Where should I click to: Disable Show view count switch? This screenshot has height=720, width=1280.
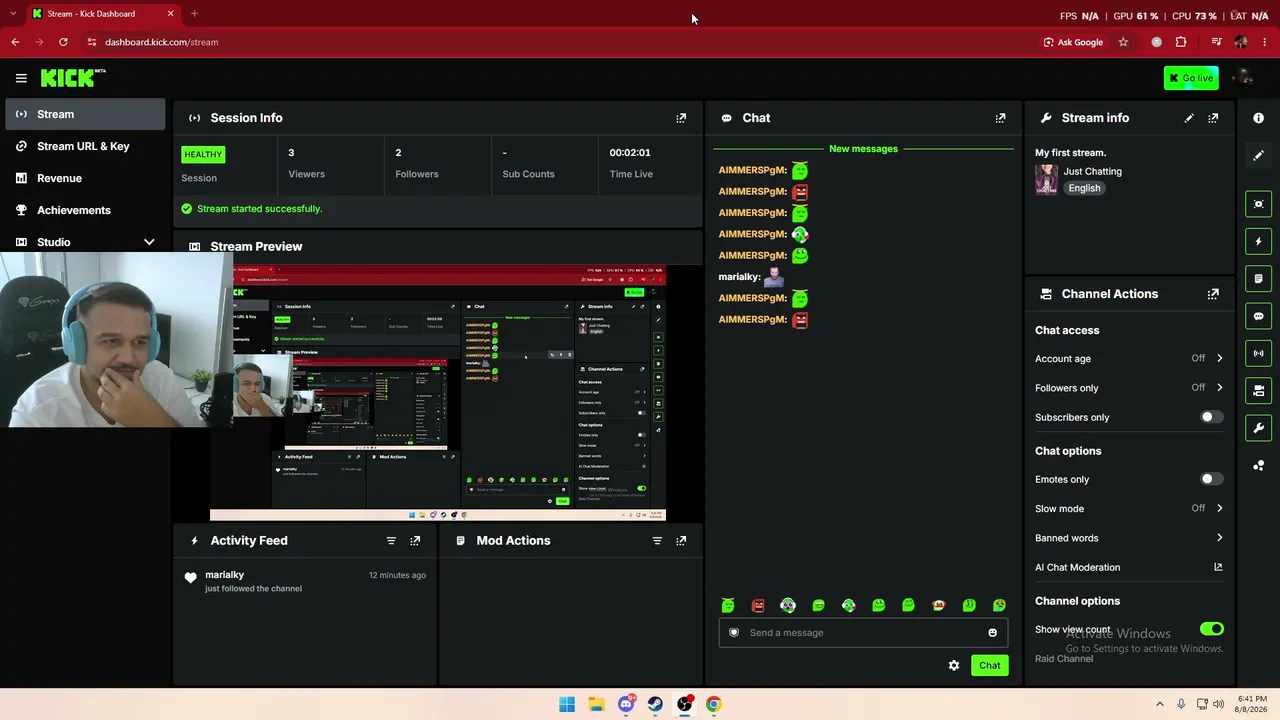tap(1211, 629)
